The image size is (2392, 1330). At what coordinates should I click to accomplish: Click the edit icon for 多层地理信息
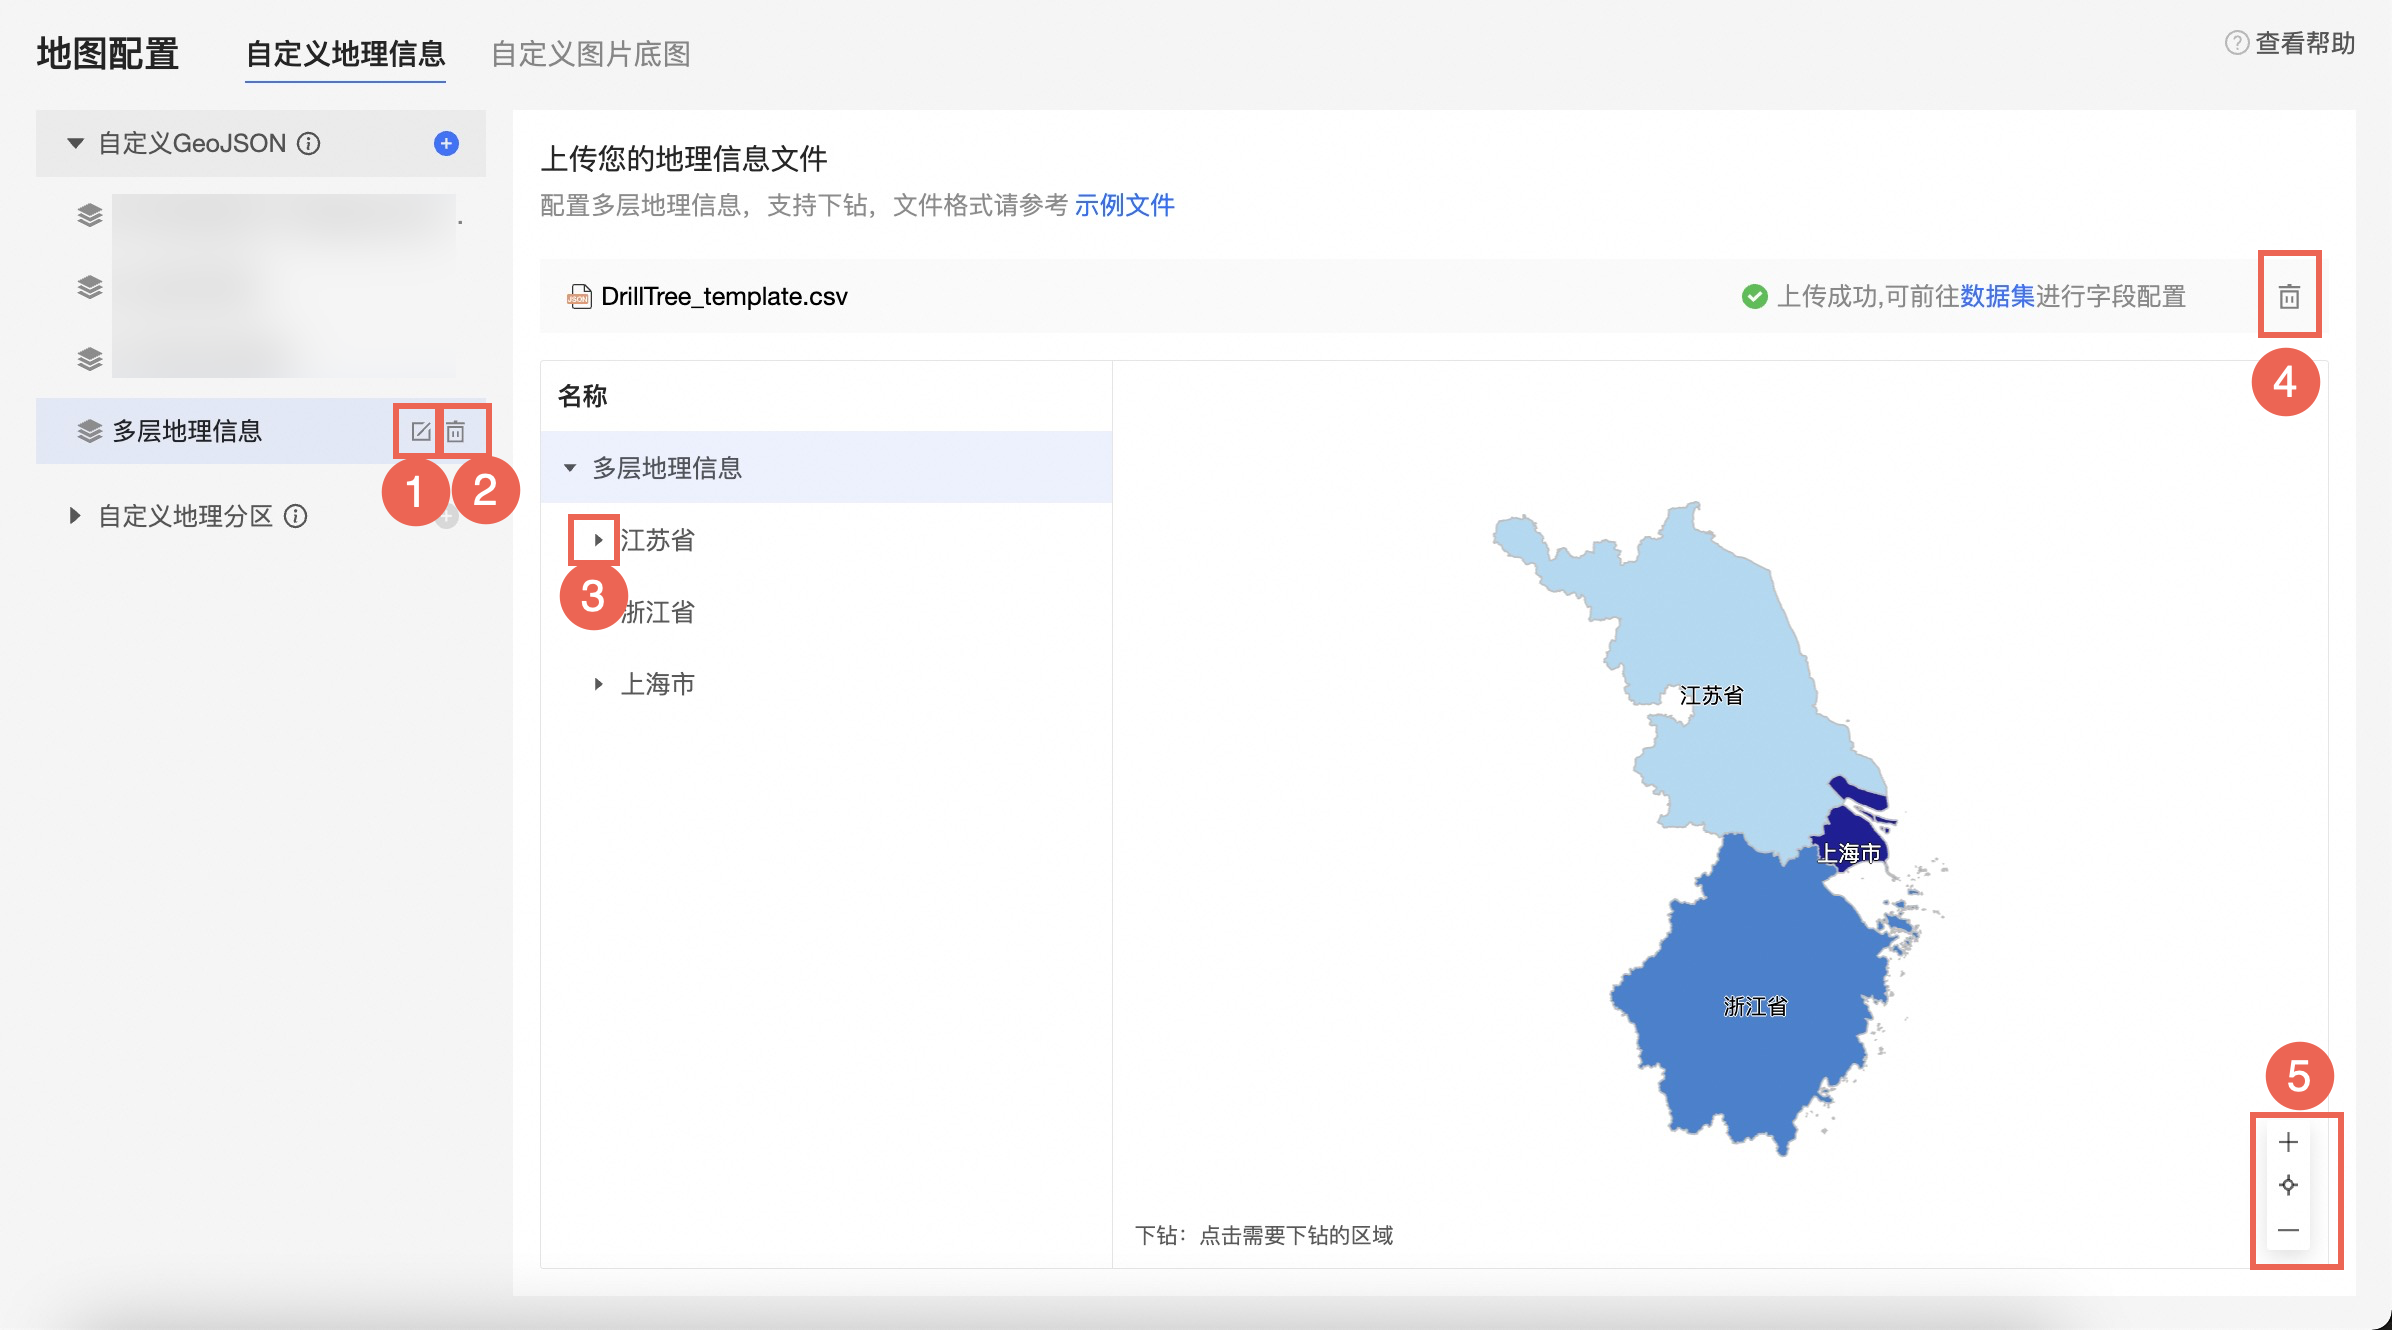click(420, 431)
